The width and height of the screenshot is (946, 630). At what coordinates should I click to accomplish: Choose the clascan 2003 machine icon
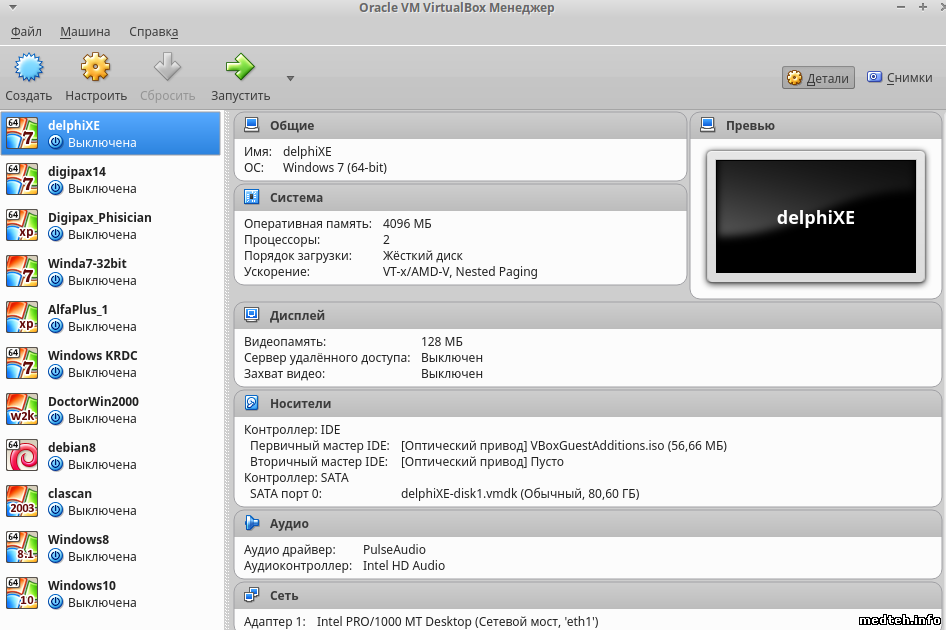(22, 501)
